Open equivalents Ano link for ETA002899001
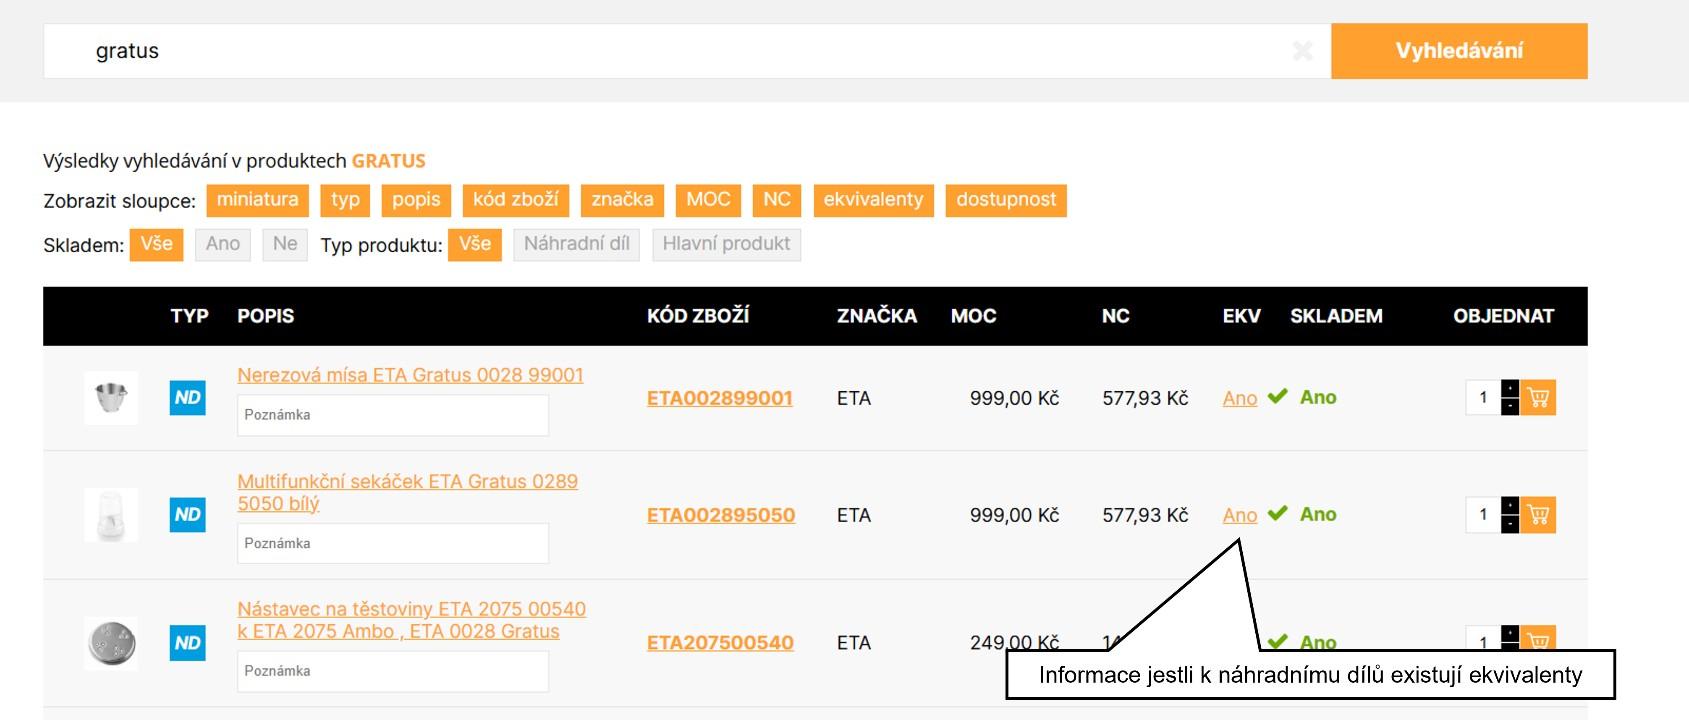The height and width of the screenshot is (720, 1689). pos(1240,398)
